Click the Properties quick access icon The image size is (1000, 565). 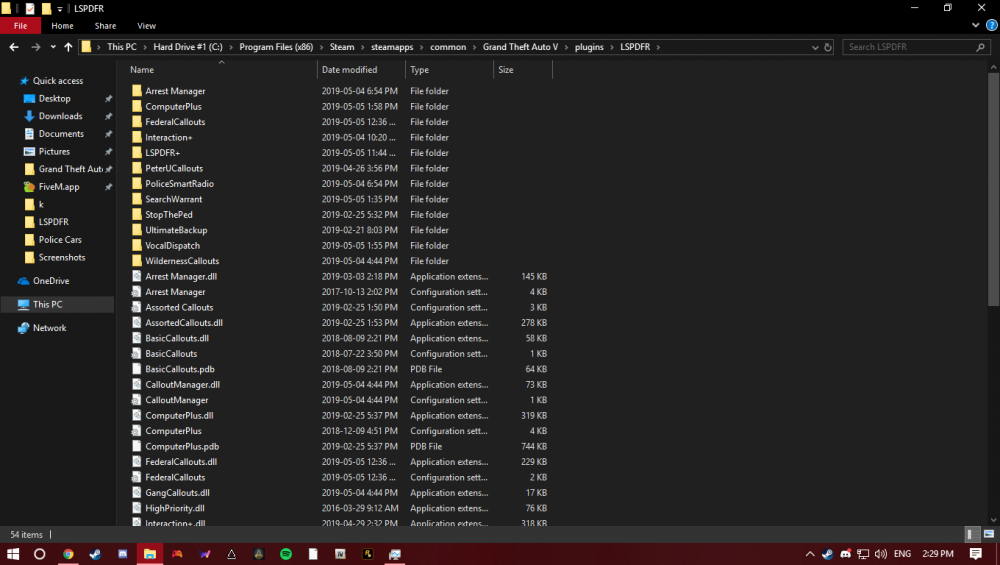tap(30, 9)
